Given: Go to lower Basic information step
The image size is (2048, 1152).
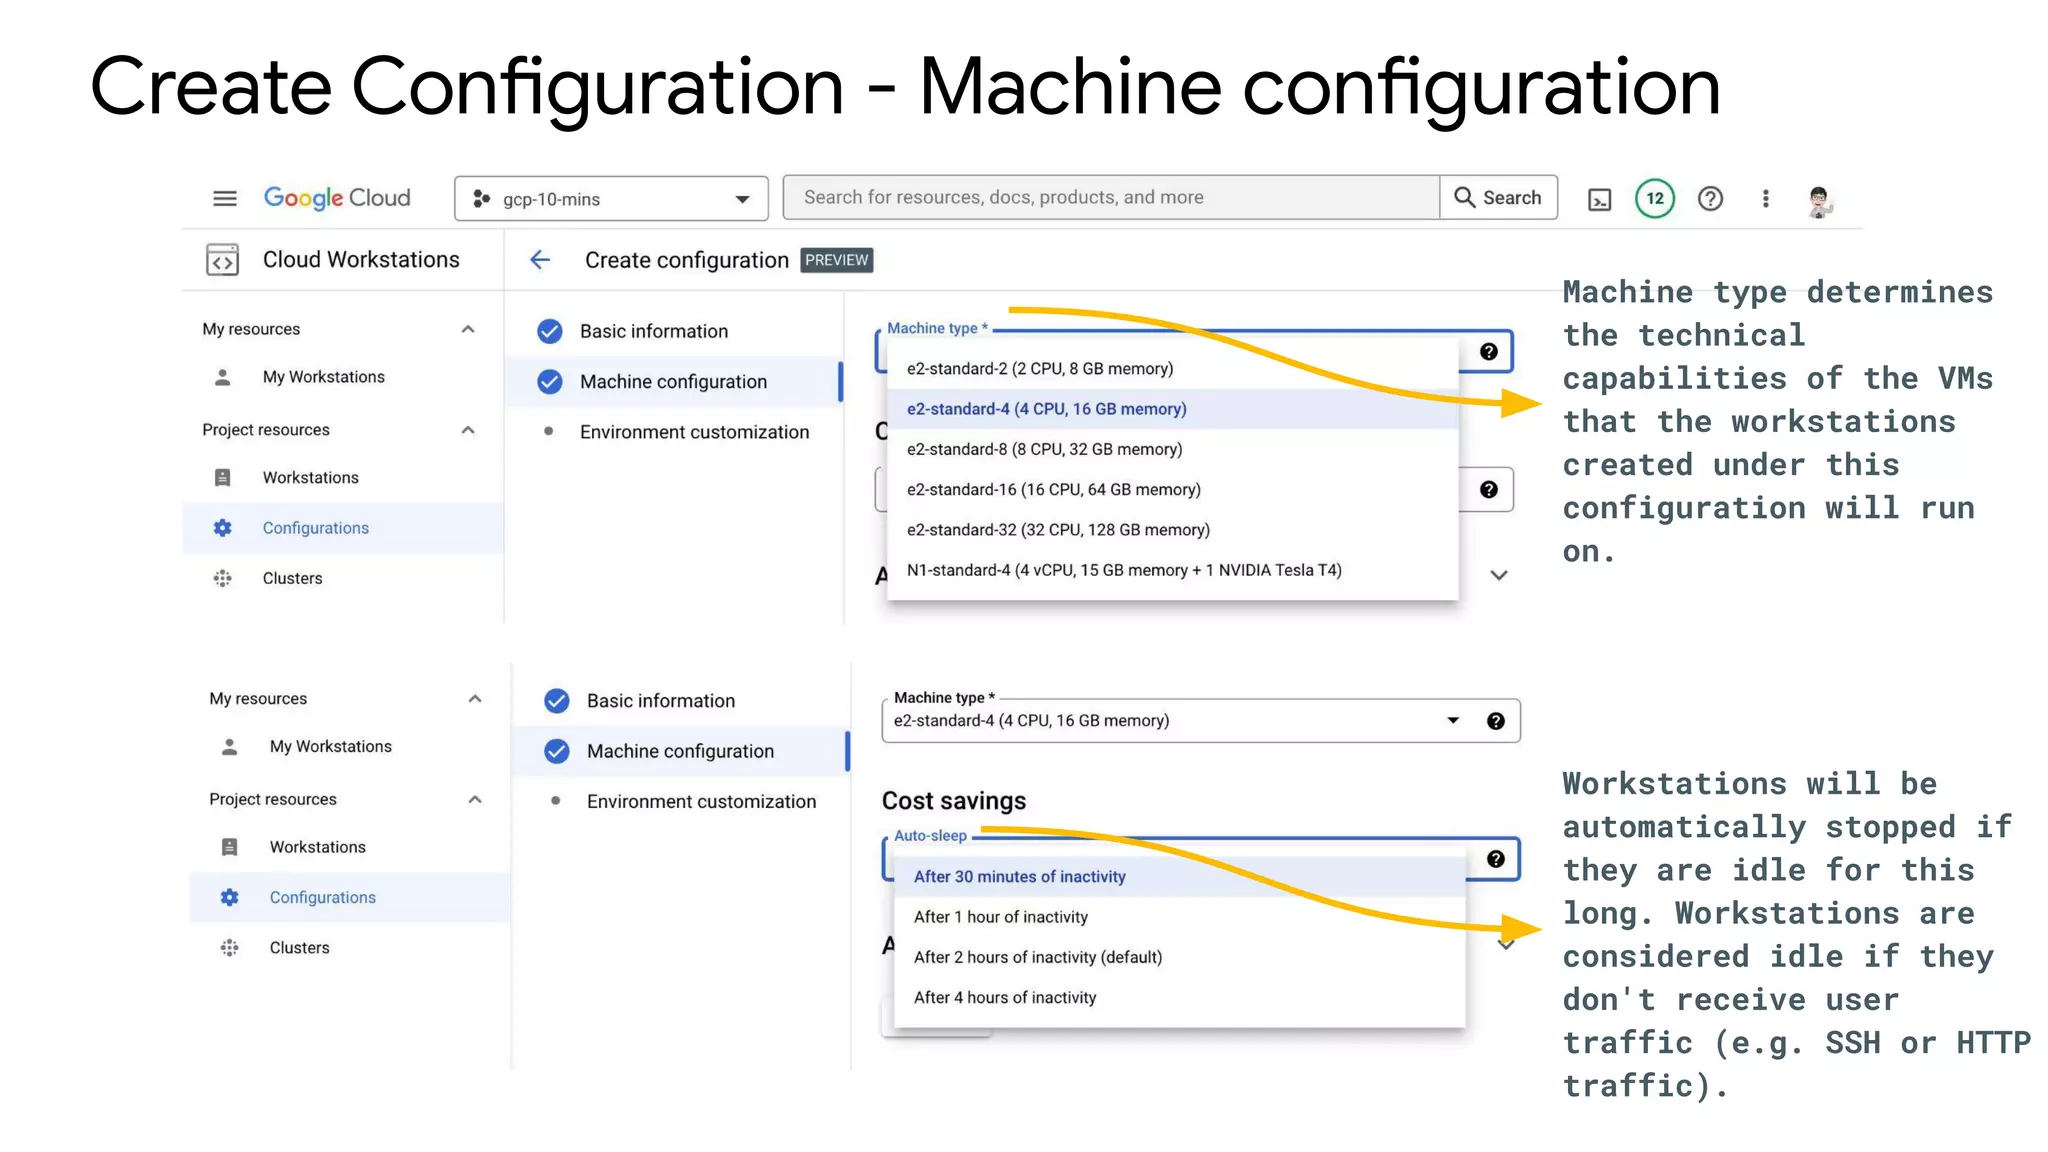Looking at the screenshot, I should (661, 701).
